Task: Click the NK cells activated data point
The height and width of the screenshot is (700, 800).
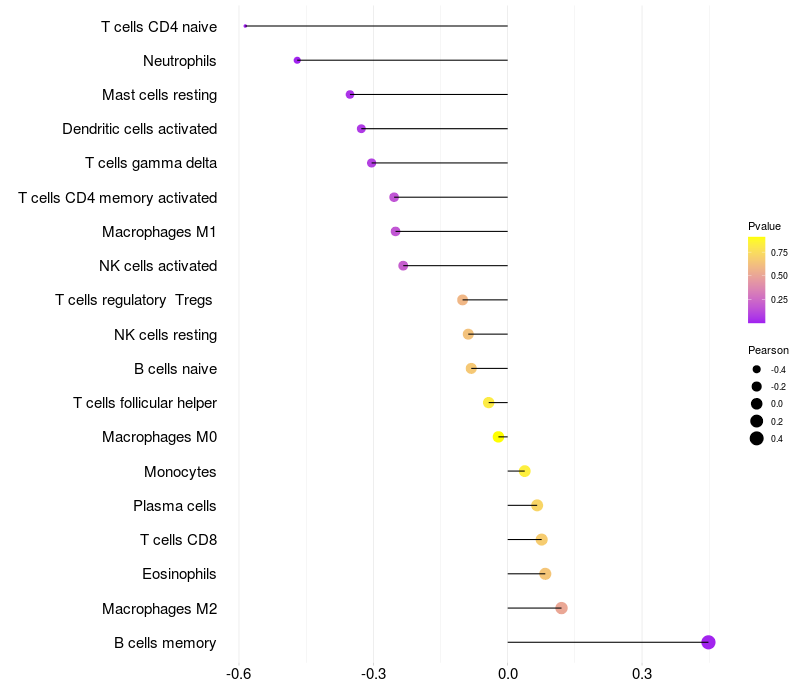Action: click(403, 265)
